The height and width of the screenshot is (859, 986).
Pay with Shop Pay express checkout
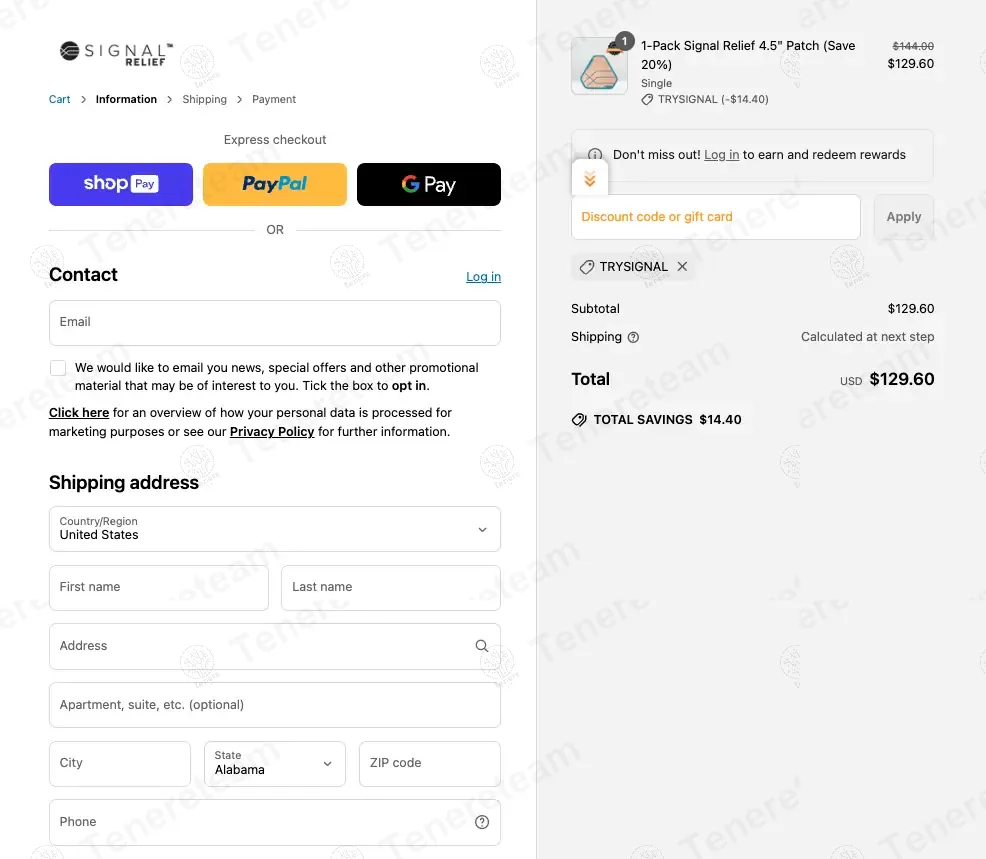(x=121, y=184)
